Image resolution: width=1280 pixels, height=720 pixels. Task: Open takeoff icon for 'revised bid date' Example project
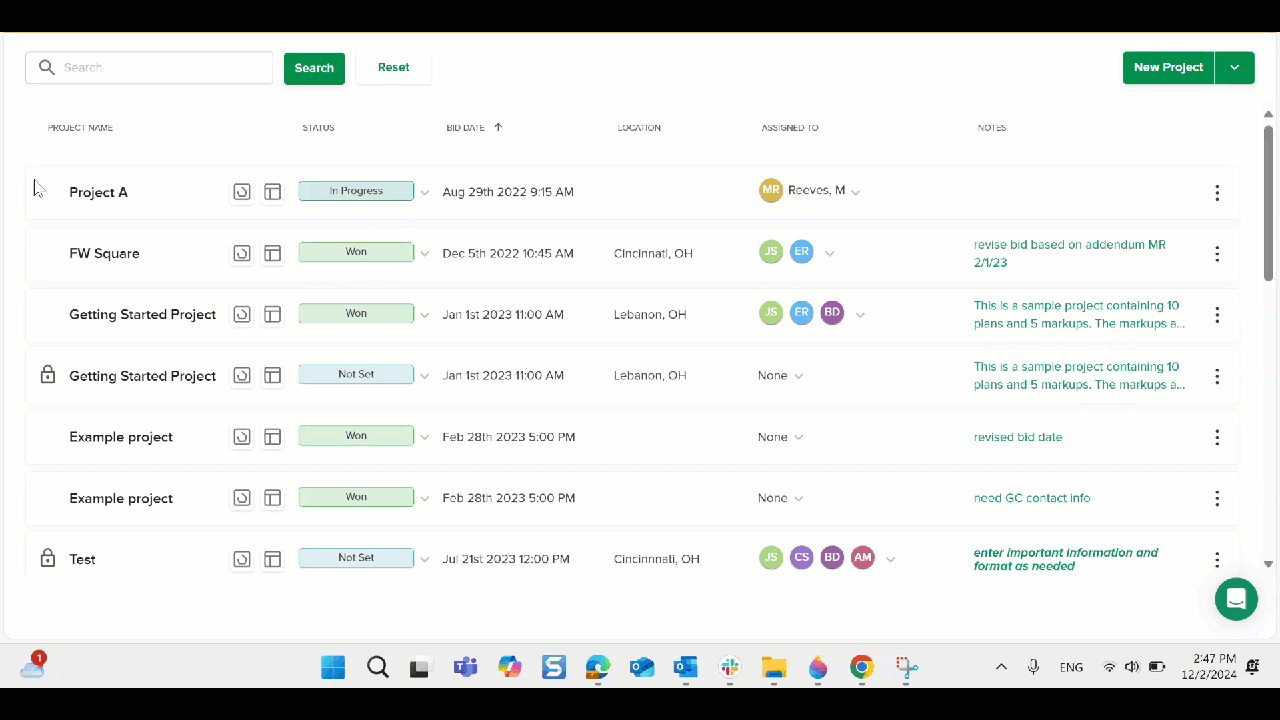click(242, 437)
